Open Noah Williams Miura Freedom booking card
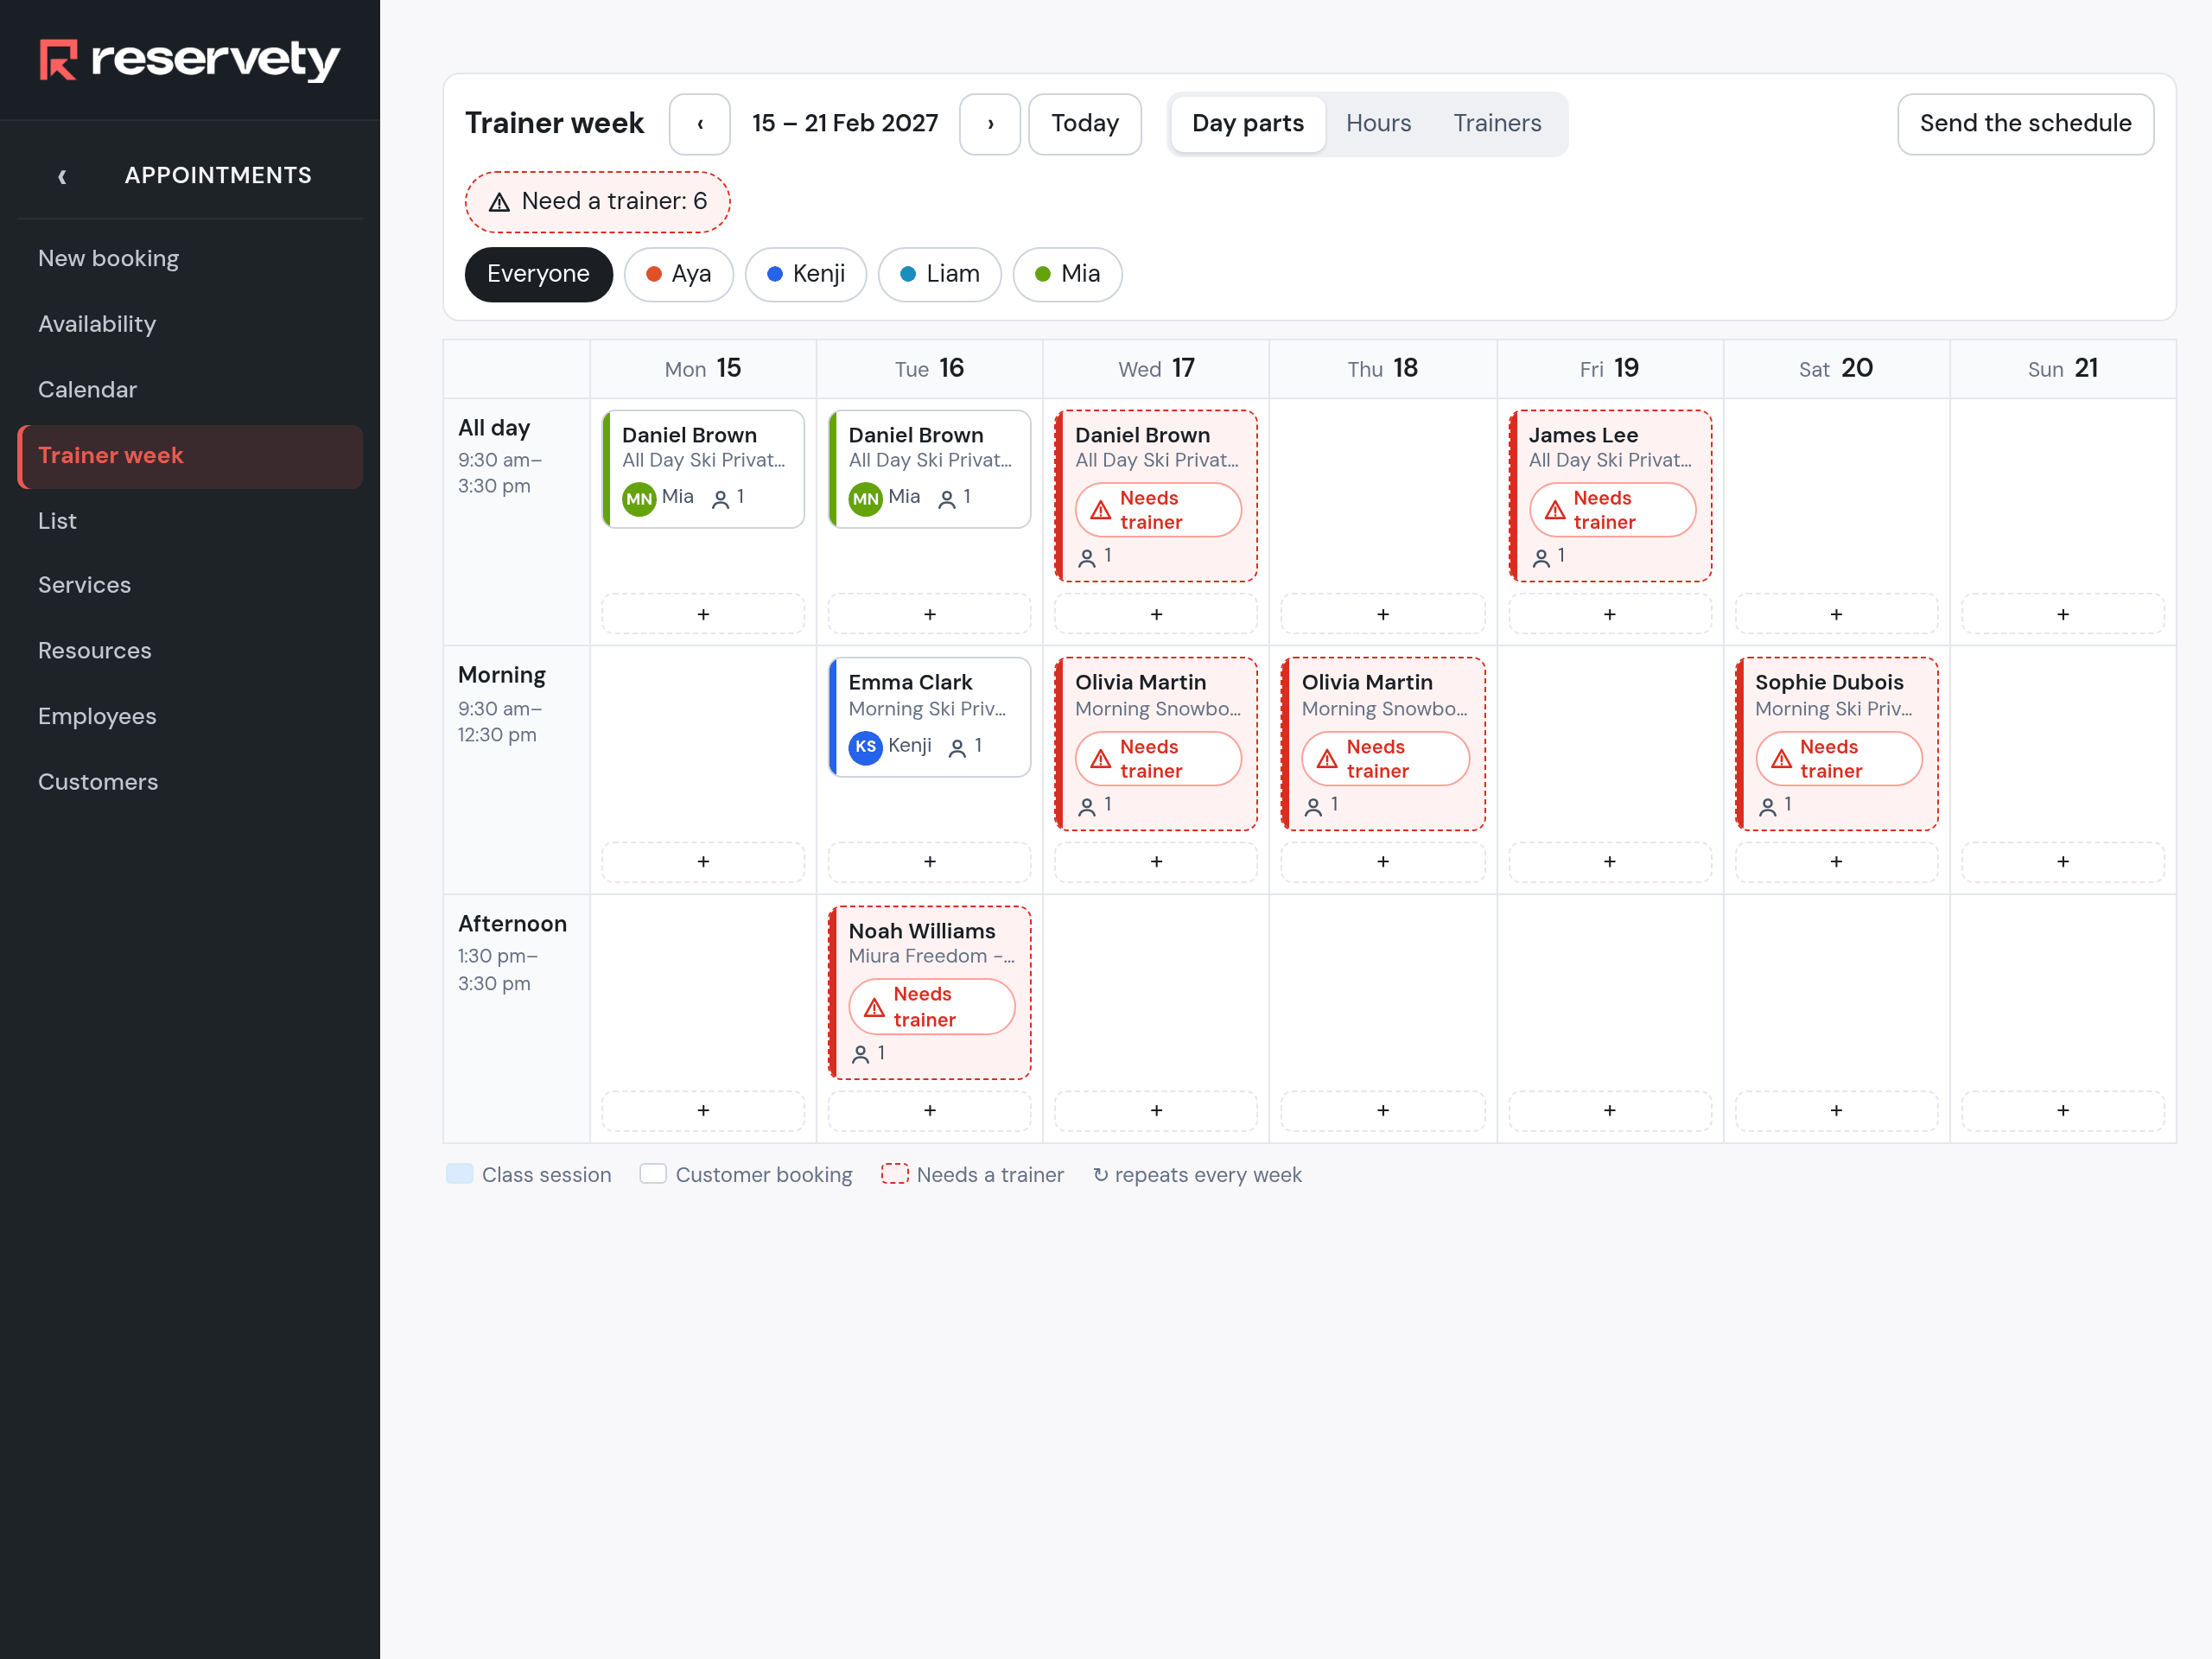The width and height of the screenshot is (2212, 1659). click(930, 993)
